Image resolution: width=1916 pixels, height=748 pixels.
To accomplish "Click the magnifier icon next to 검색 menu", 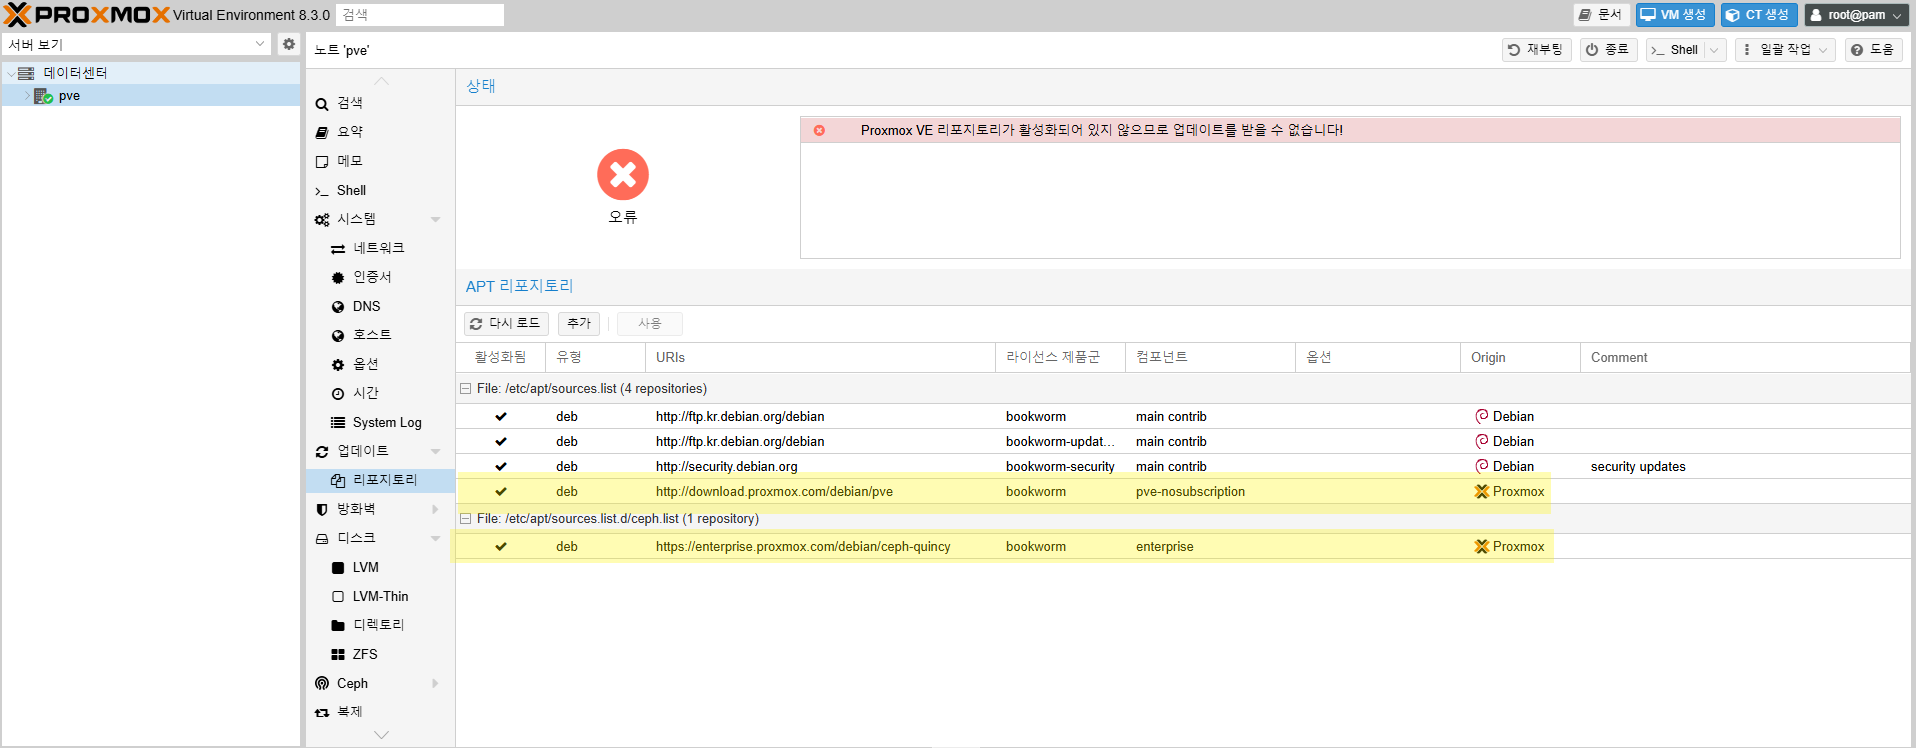I will point(322,104).
